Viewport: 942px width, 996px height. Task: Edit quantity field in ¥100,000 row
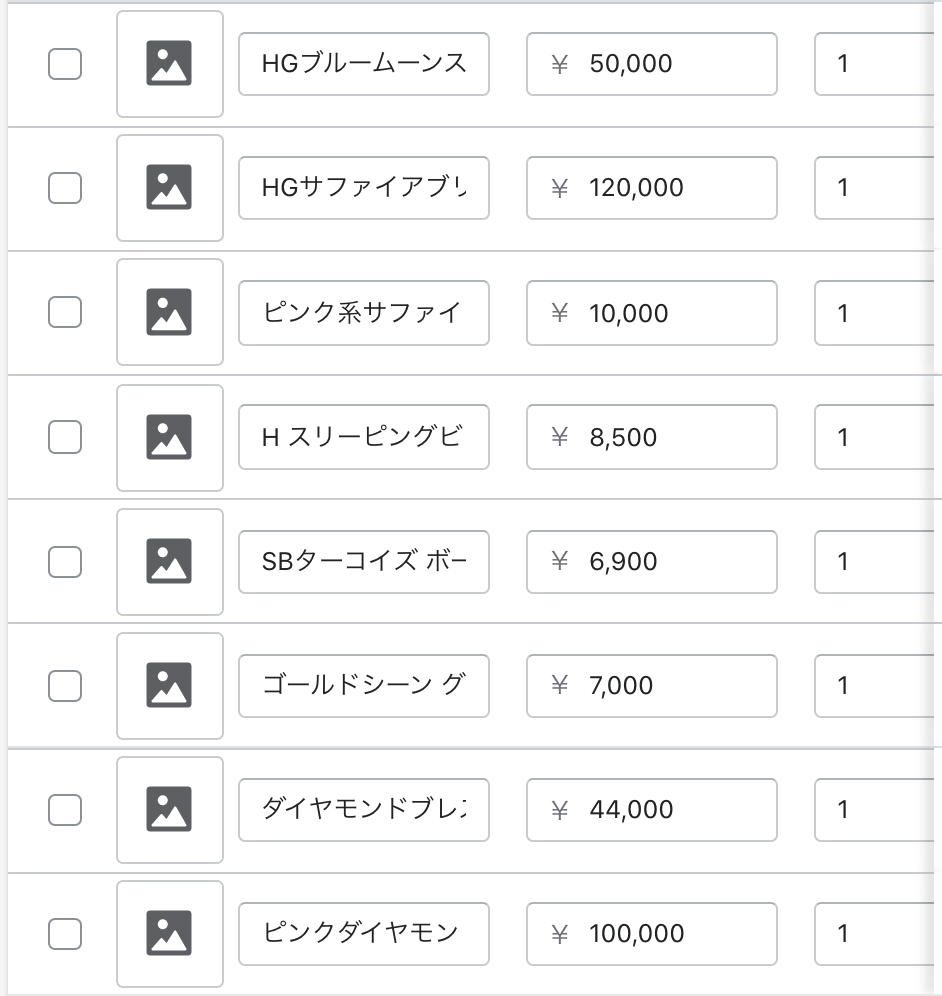click(x=875, y=933)
